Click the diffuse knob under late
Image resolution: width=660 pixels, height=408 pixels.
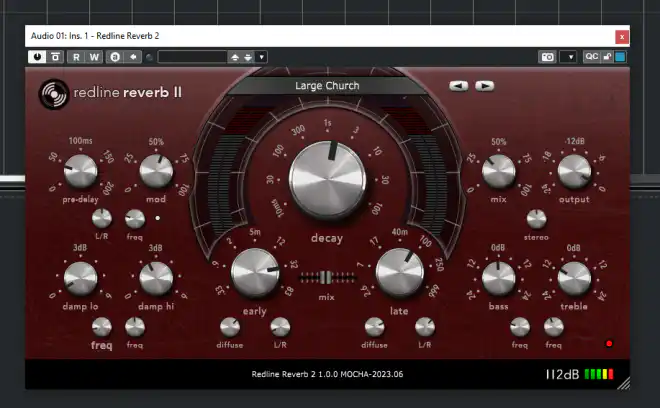pyautogui.click(x=375, y=327)
